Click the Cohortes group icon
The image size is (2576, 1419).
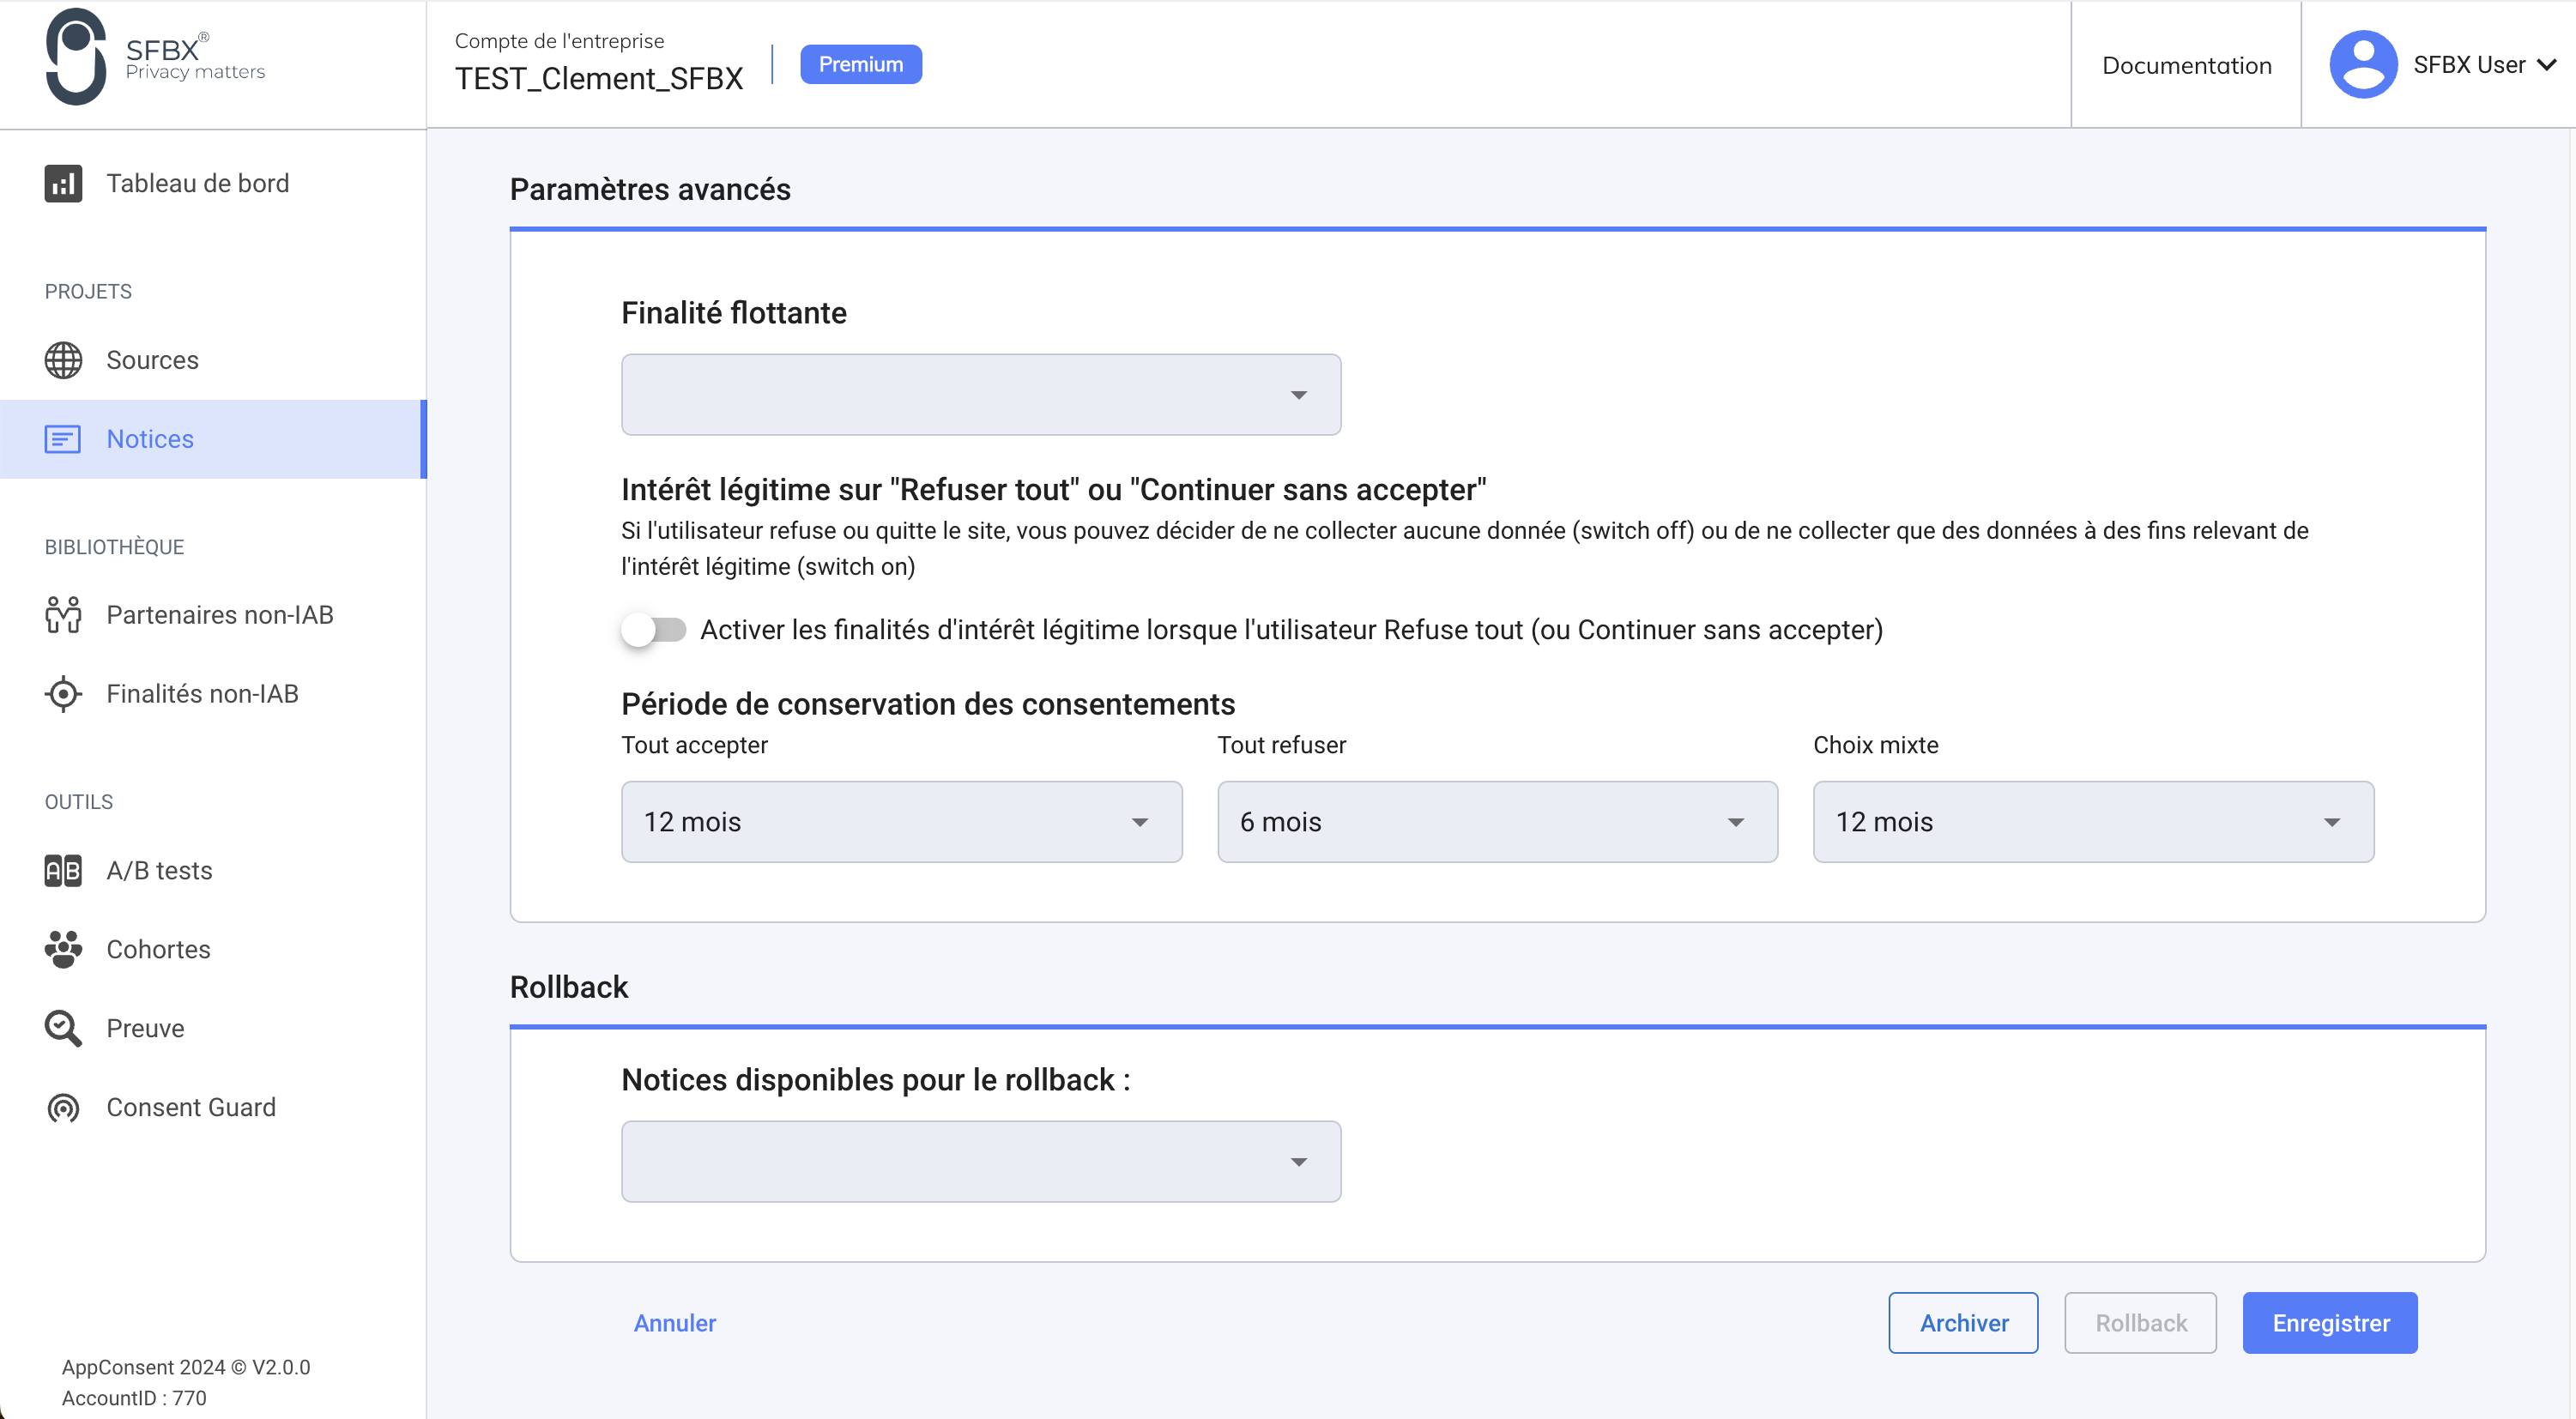63,949
